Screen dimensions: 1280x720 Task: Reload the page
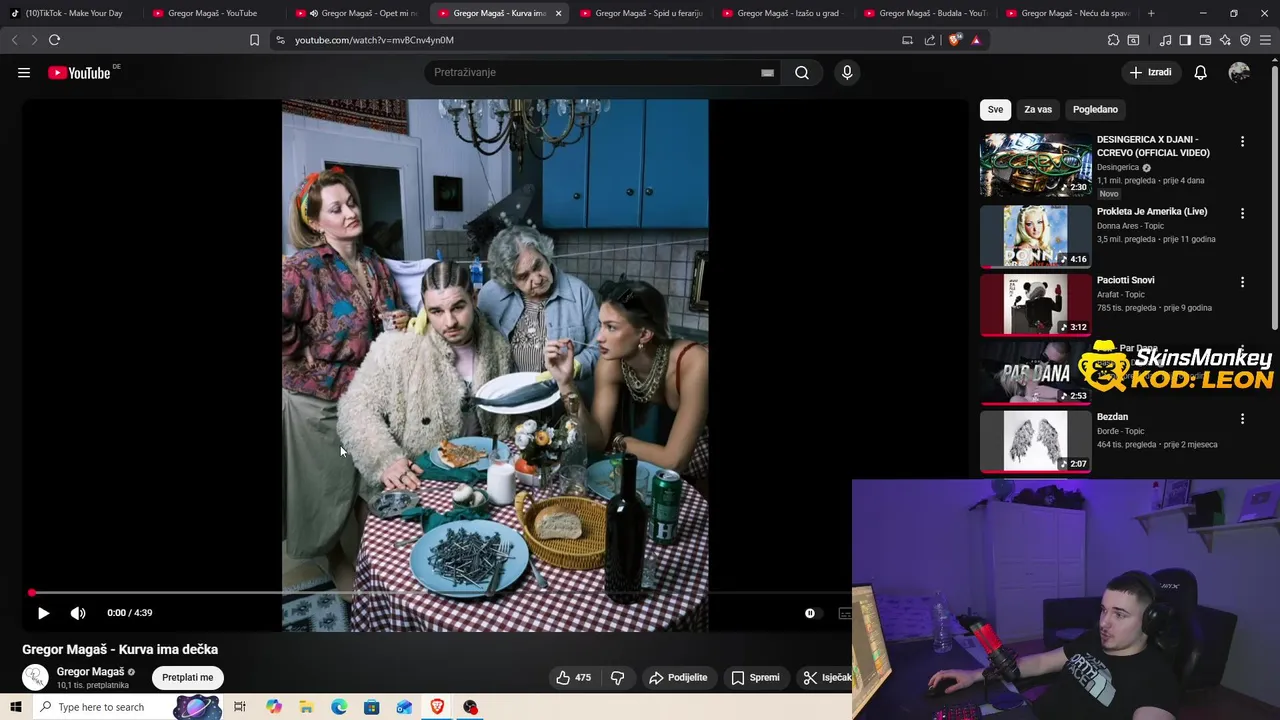click(55, 40)
